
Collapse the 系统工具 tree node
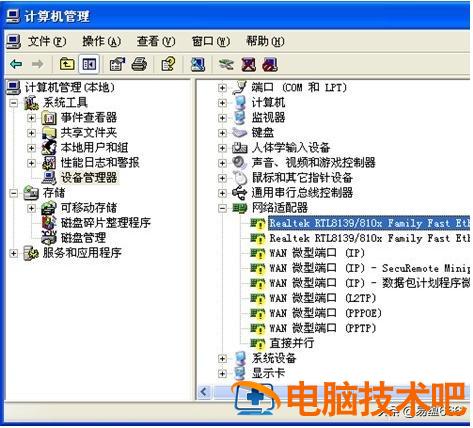pos(13,103)
